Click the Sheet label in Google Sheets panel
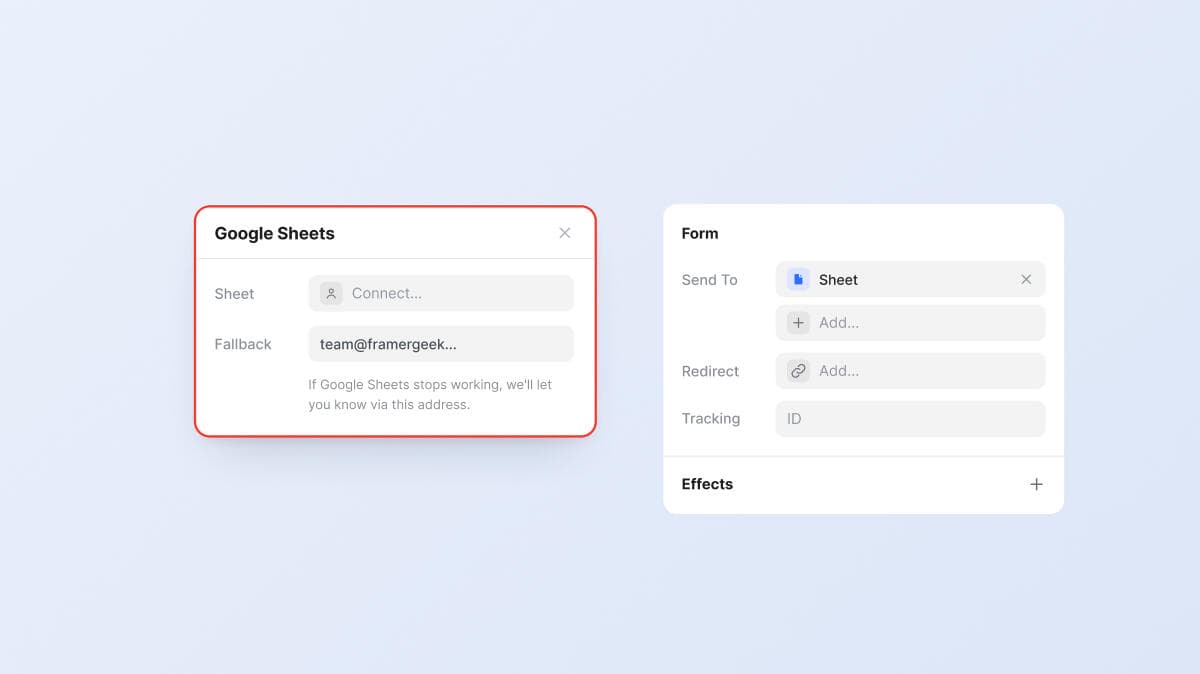Screen dimensions: 1200x674 [x=234, y=293]
